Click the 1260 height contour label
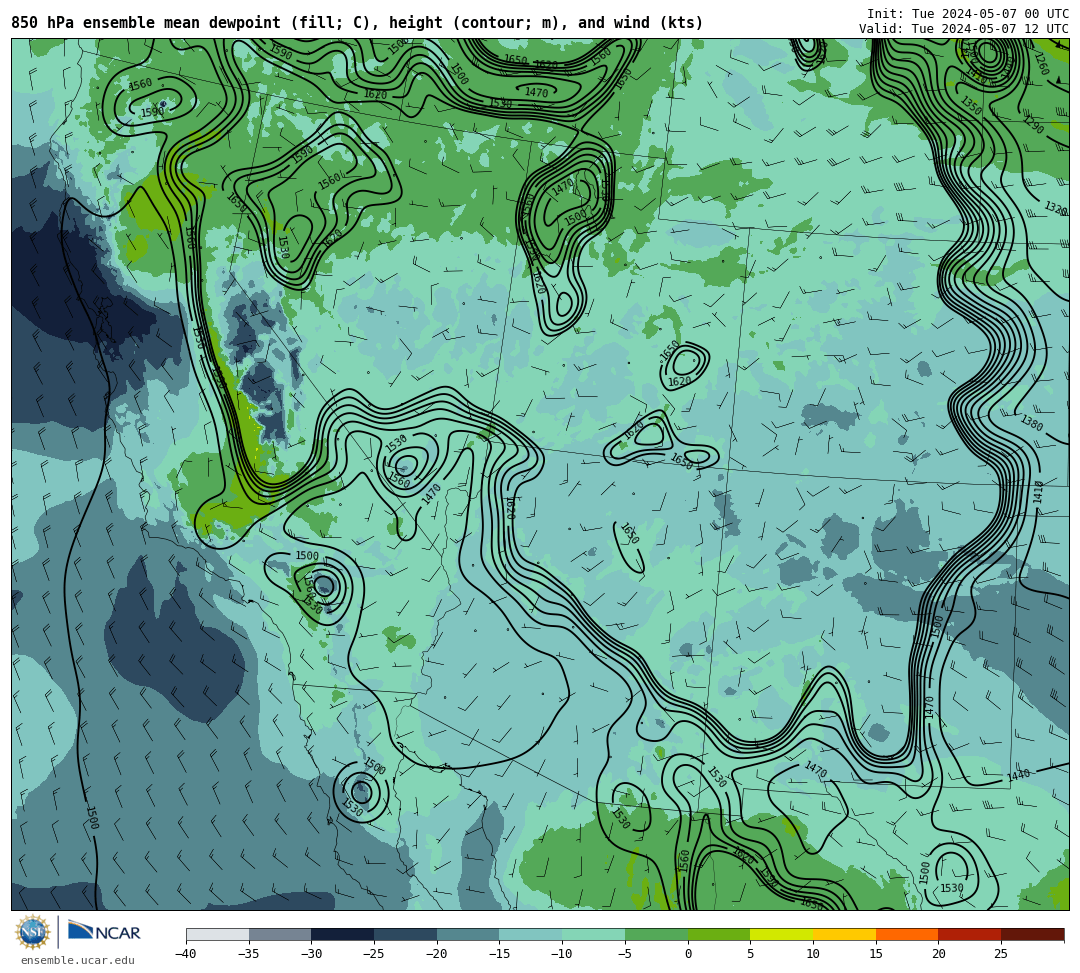Image resolution: width=1080 pixels, height=973 pixels. point(1041,64)
